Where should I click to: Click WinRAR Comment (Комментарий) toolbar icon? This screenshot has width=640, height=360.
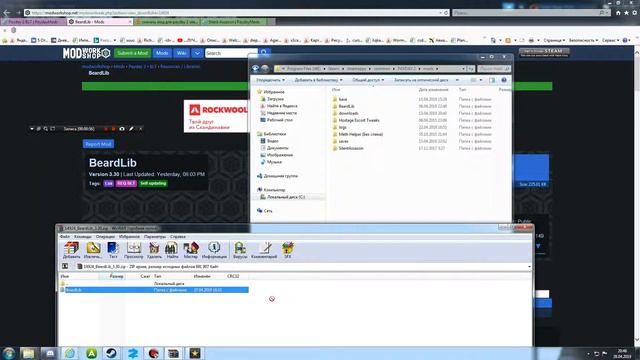pyautogui.click(x=264, y=250)
